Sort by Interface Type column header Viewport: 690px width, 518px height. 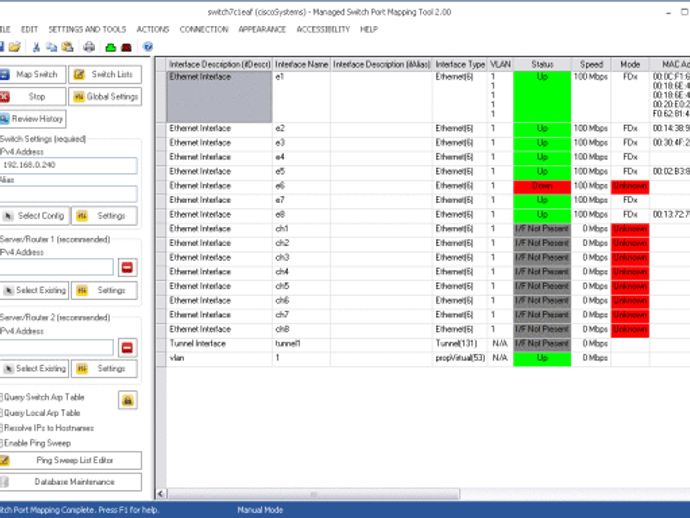[460, 65]
